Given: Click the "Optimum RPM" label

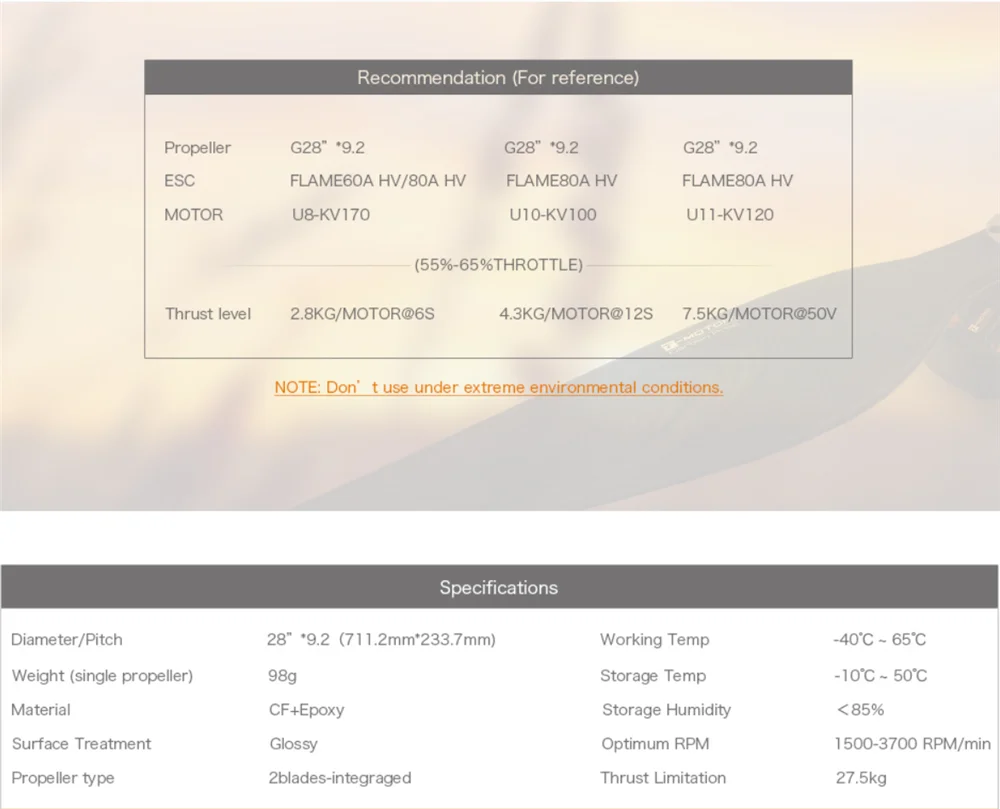Looking at the screenshot, I should click(x=655, y=744).
